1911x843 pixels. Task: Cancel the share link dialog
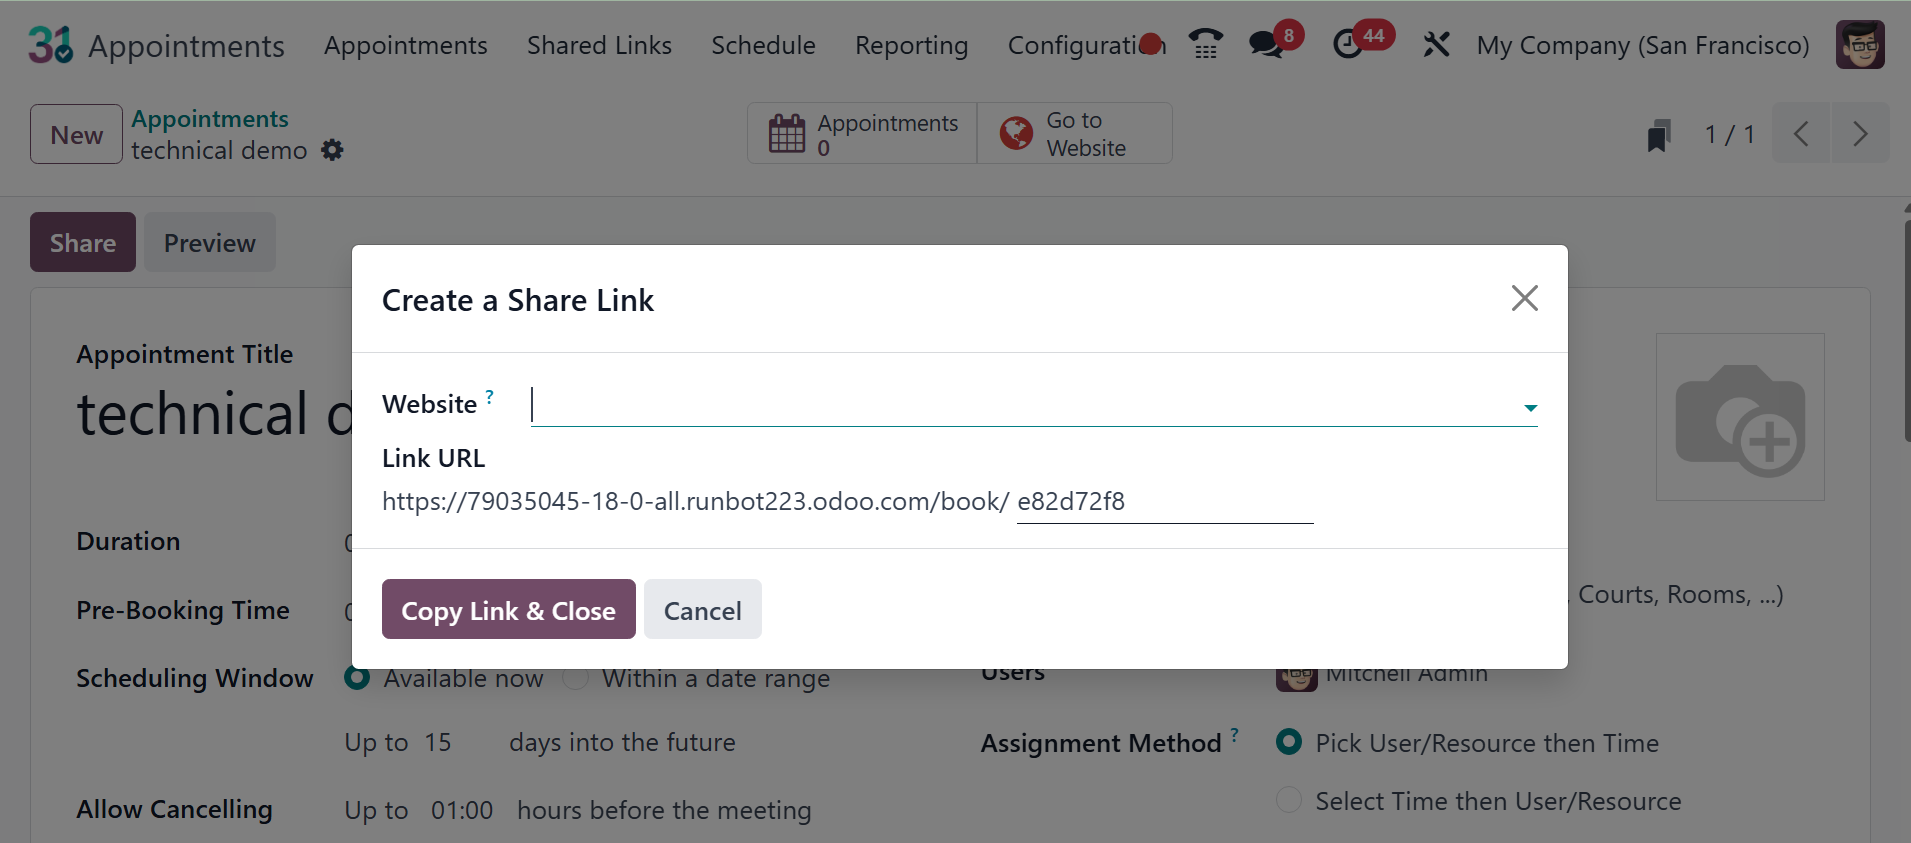click(x=702, y=610)
